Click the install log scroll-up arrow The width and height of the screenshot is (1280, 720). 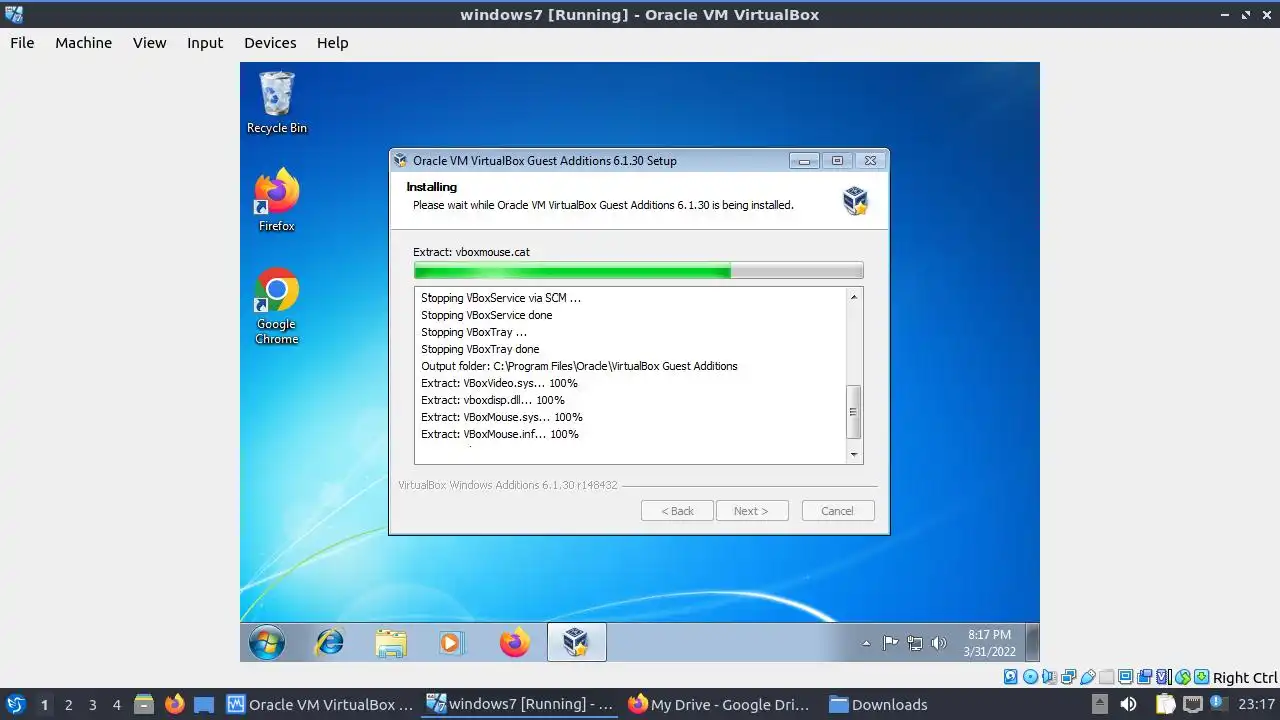pyautogui.click(x=854, y=297)
